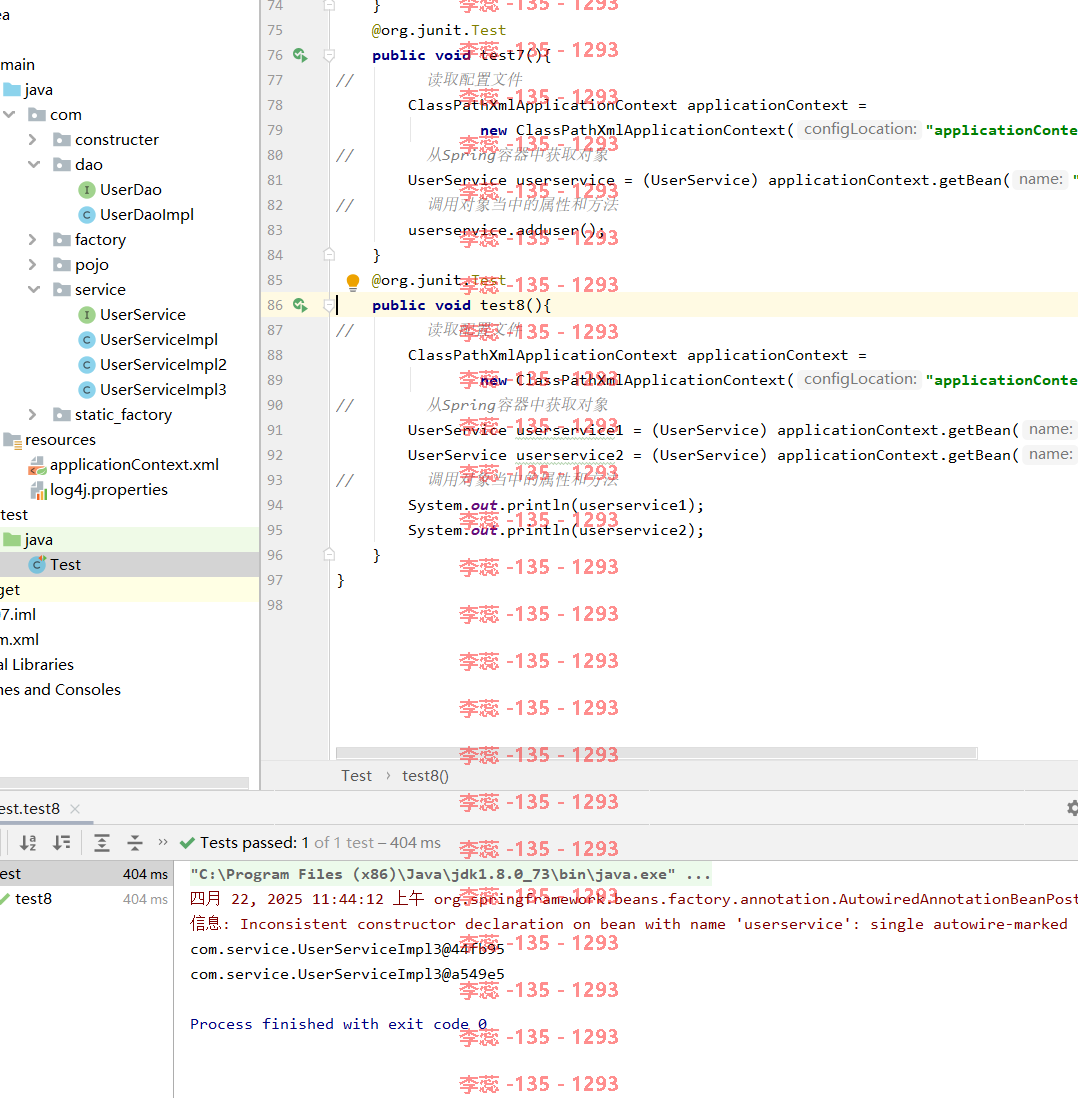This screenshot has height=1098, width=1078.
Task: Select the Test class in tree
Action: click(x=65, y=564)
